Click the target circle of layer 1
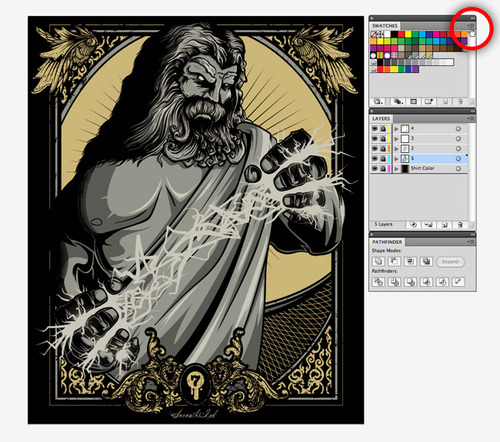The width and height of the screenshot is (500, 442). pos(458,159)
